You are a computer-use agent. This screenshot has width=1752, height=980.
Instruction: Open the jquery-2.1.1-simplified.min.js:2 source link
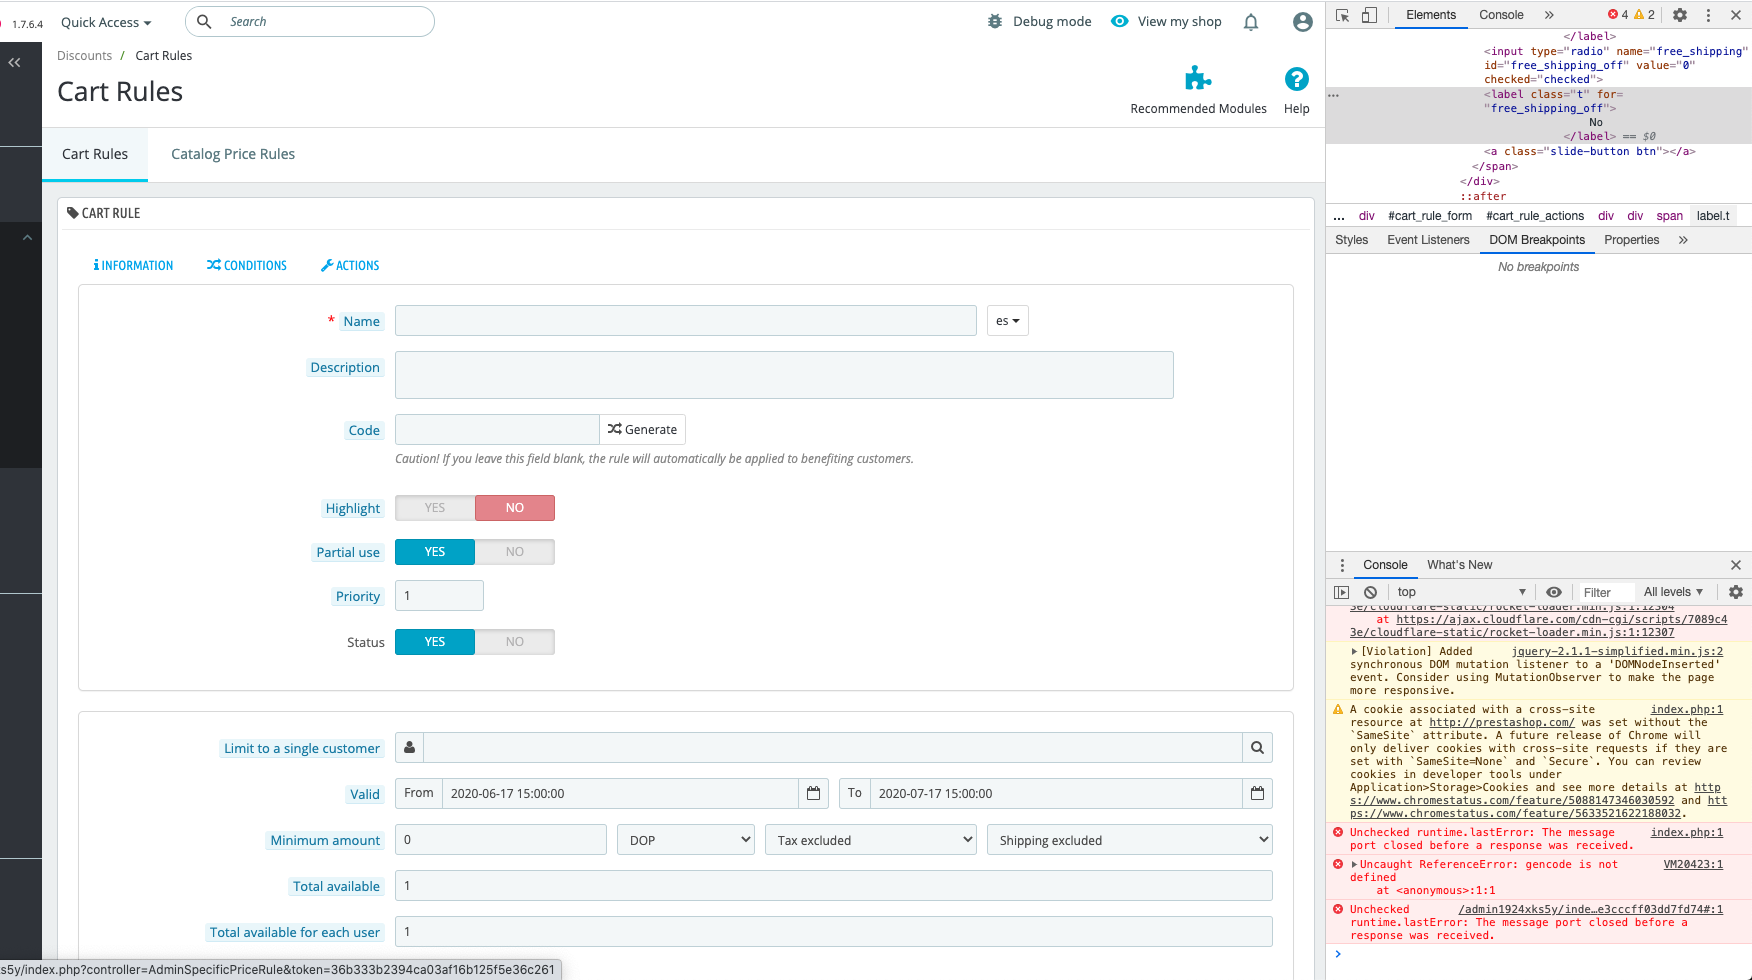(x=1617, y=651)
